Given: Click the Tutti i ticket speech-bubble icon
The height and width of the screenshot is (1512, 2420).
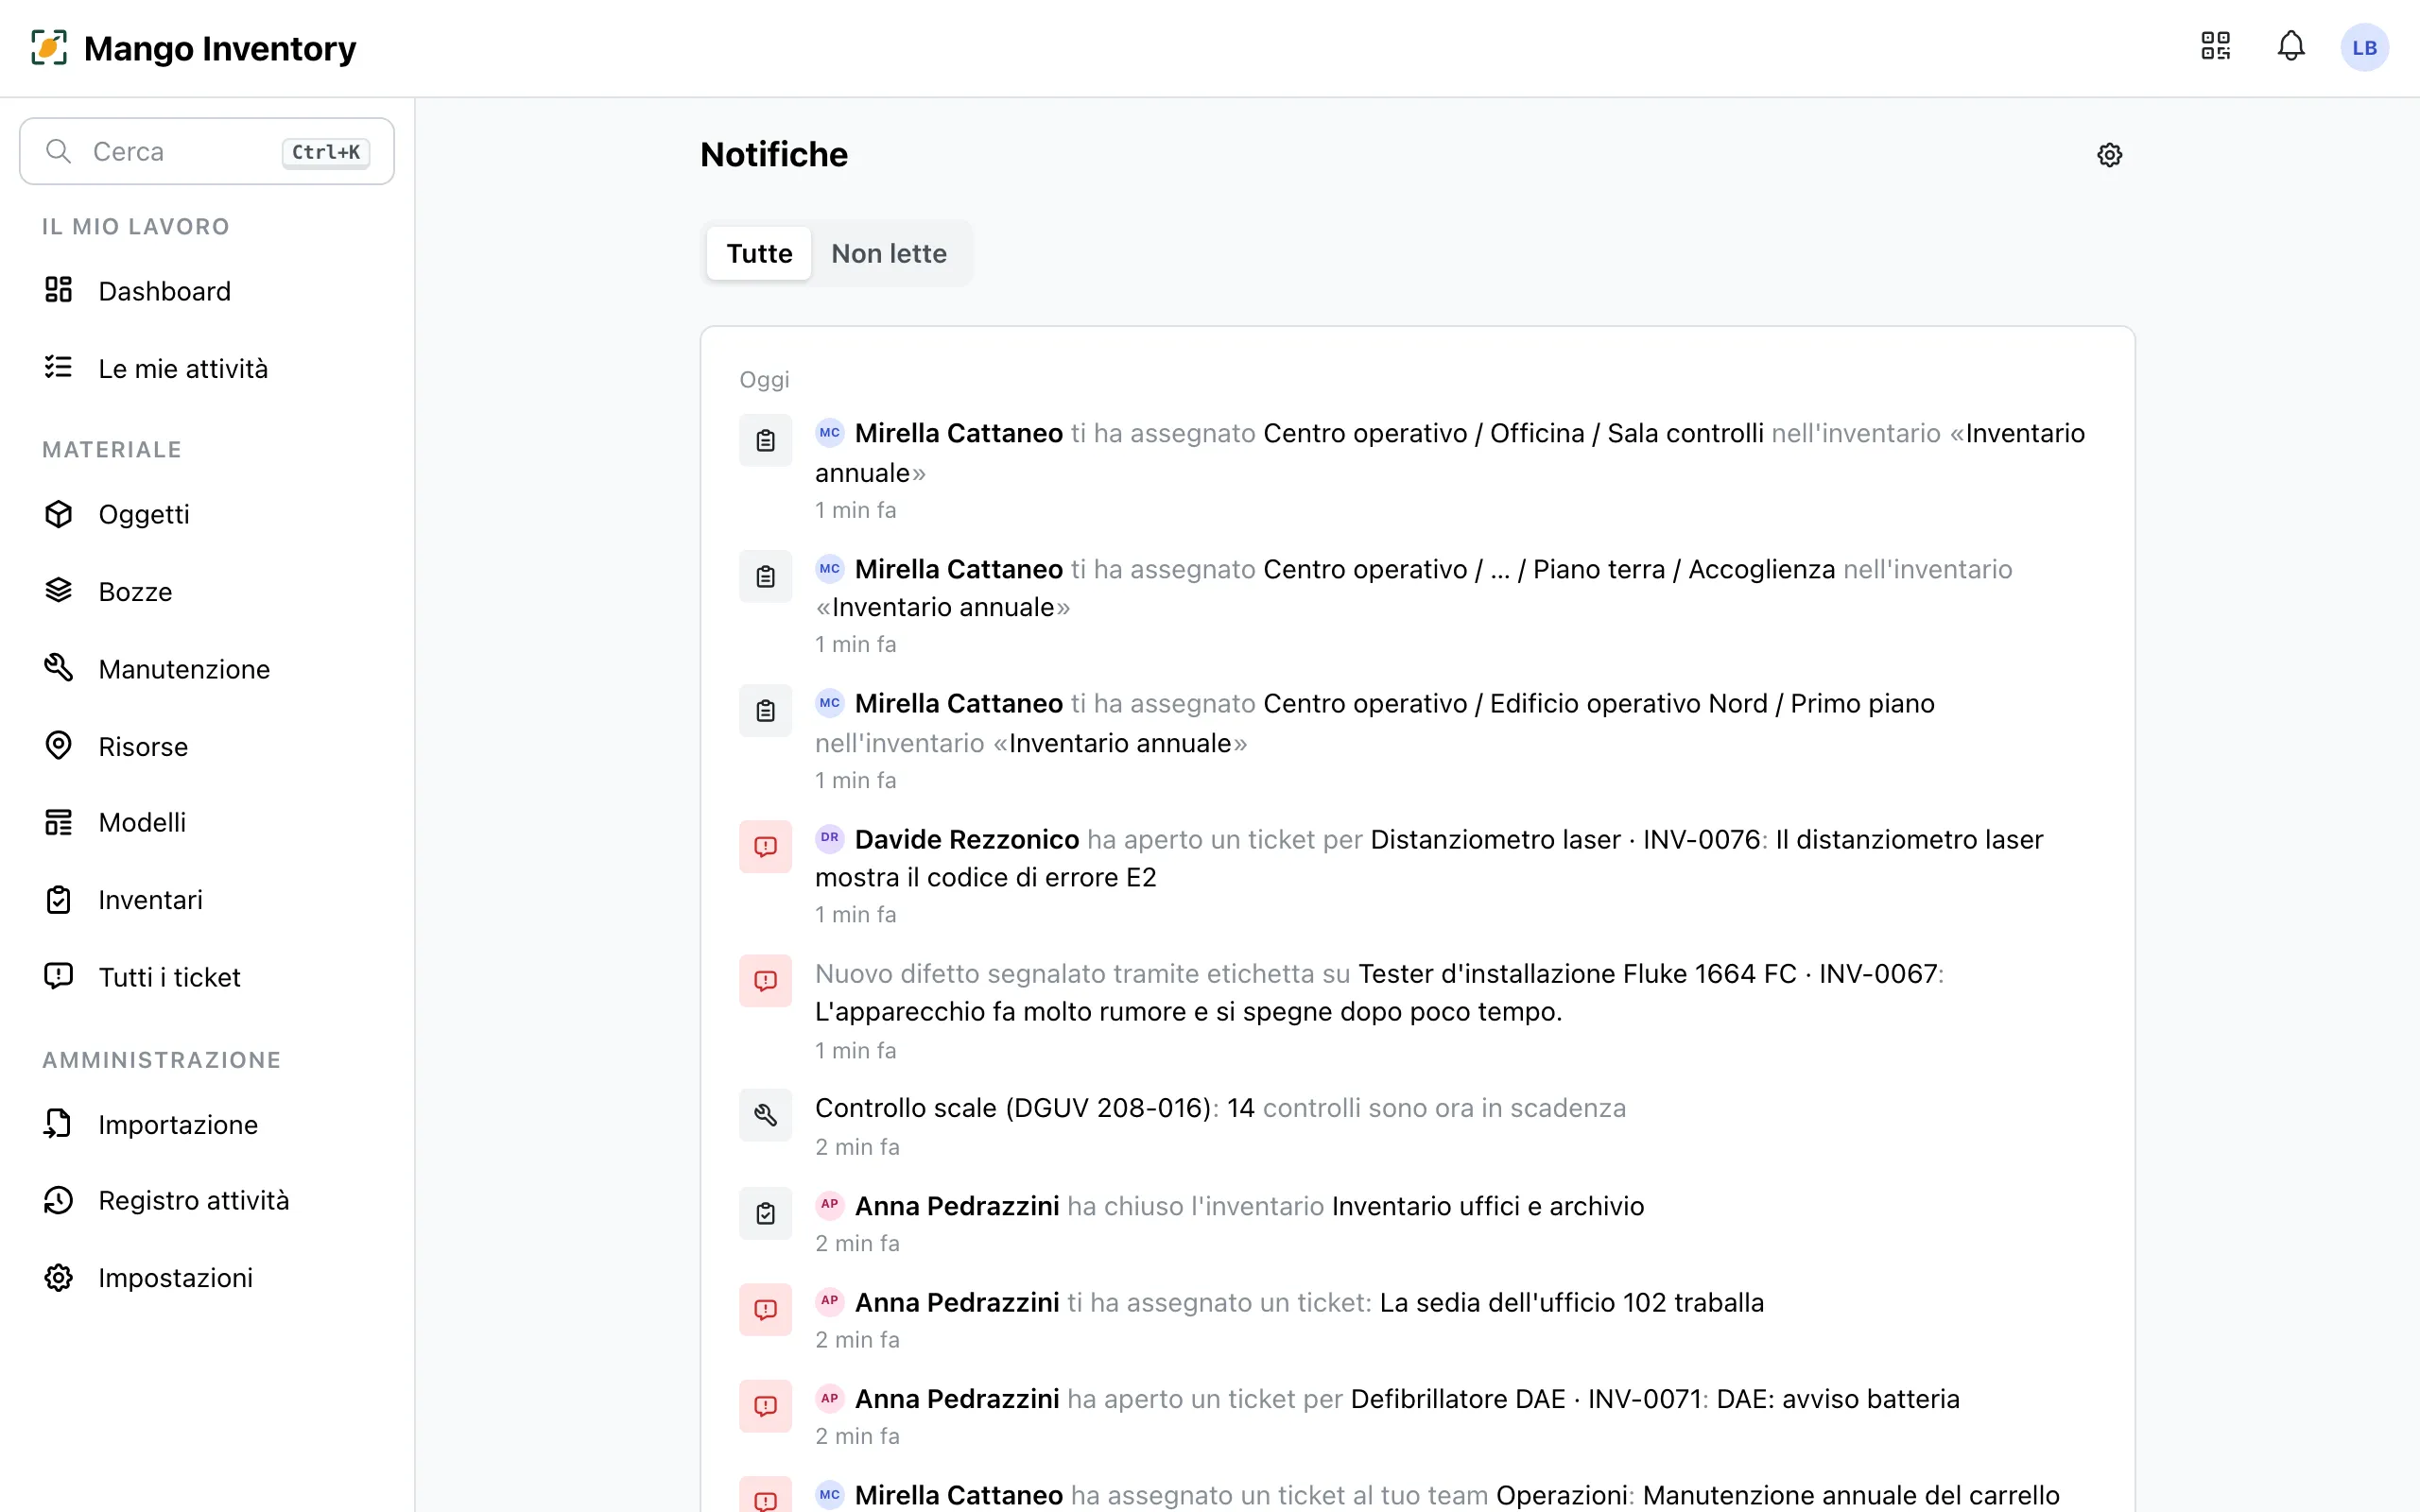Looking at the screenshot, I should pyautogui.click(x=59, y=976).
